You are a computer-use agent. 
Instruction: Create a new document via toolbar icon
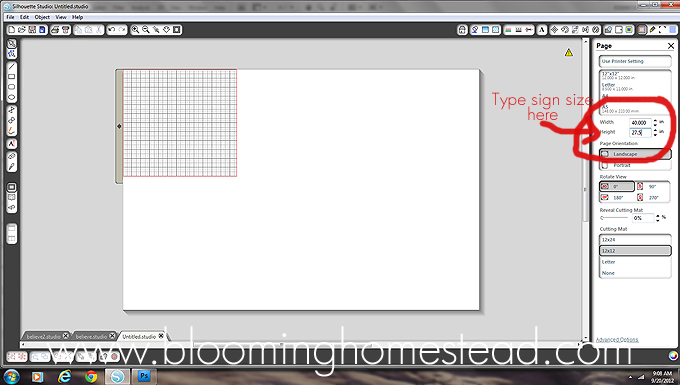12,29
